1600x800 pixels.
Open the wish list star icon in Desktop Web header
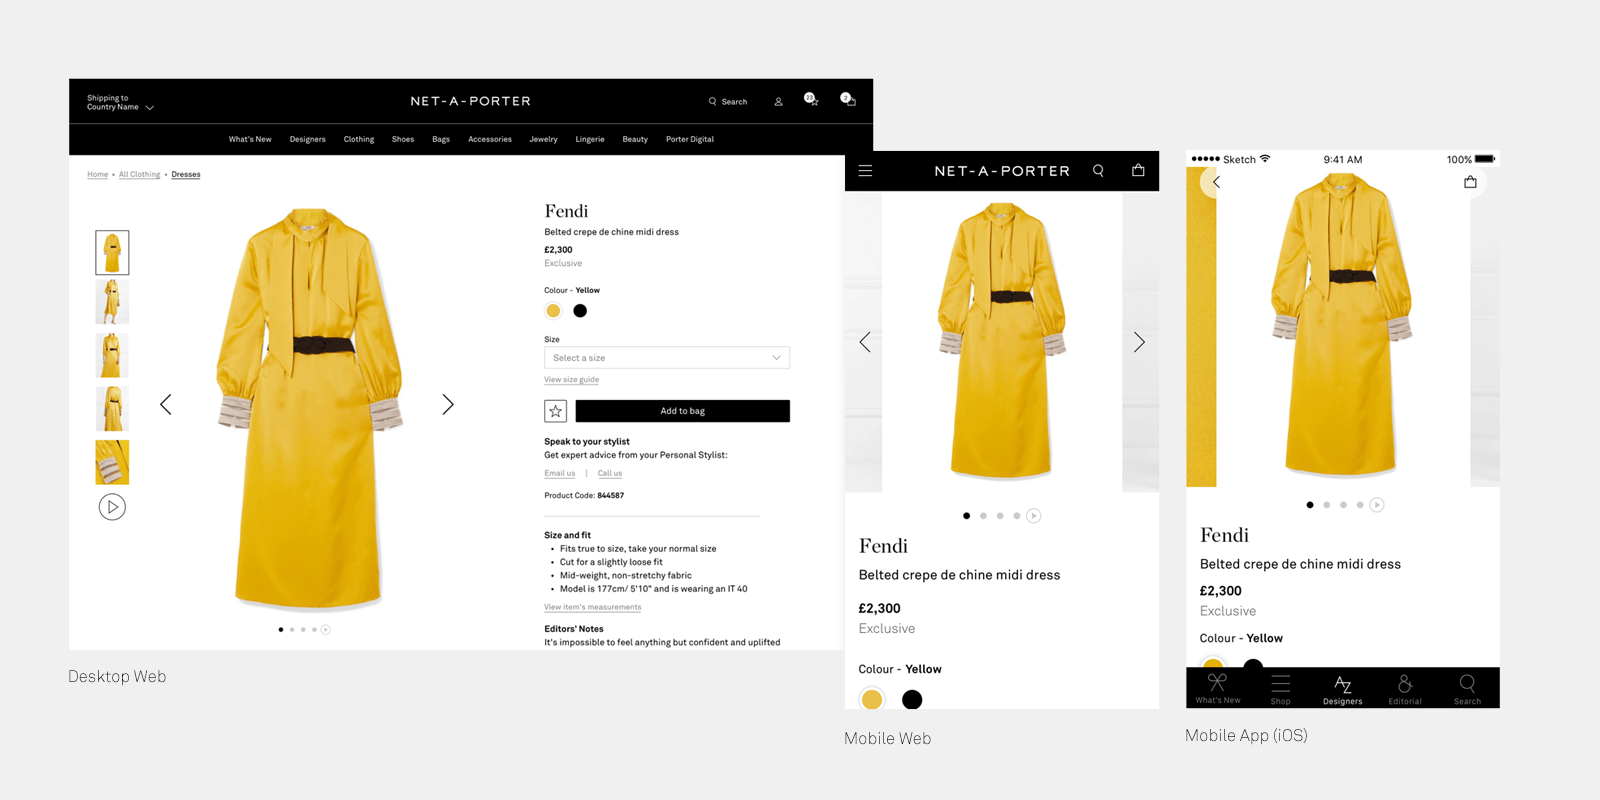click(812, 99)
